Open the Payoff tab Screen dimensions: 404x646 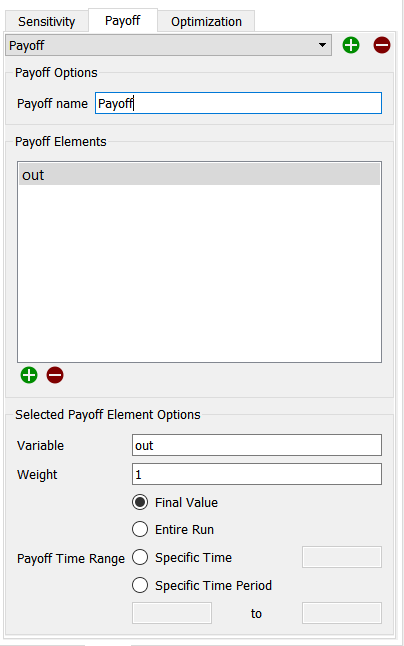point(123,21)
